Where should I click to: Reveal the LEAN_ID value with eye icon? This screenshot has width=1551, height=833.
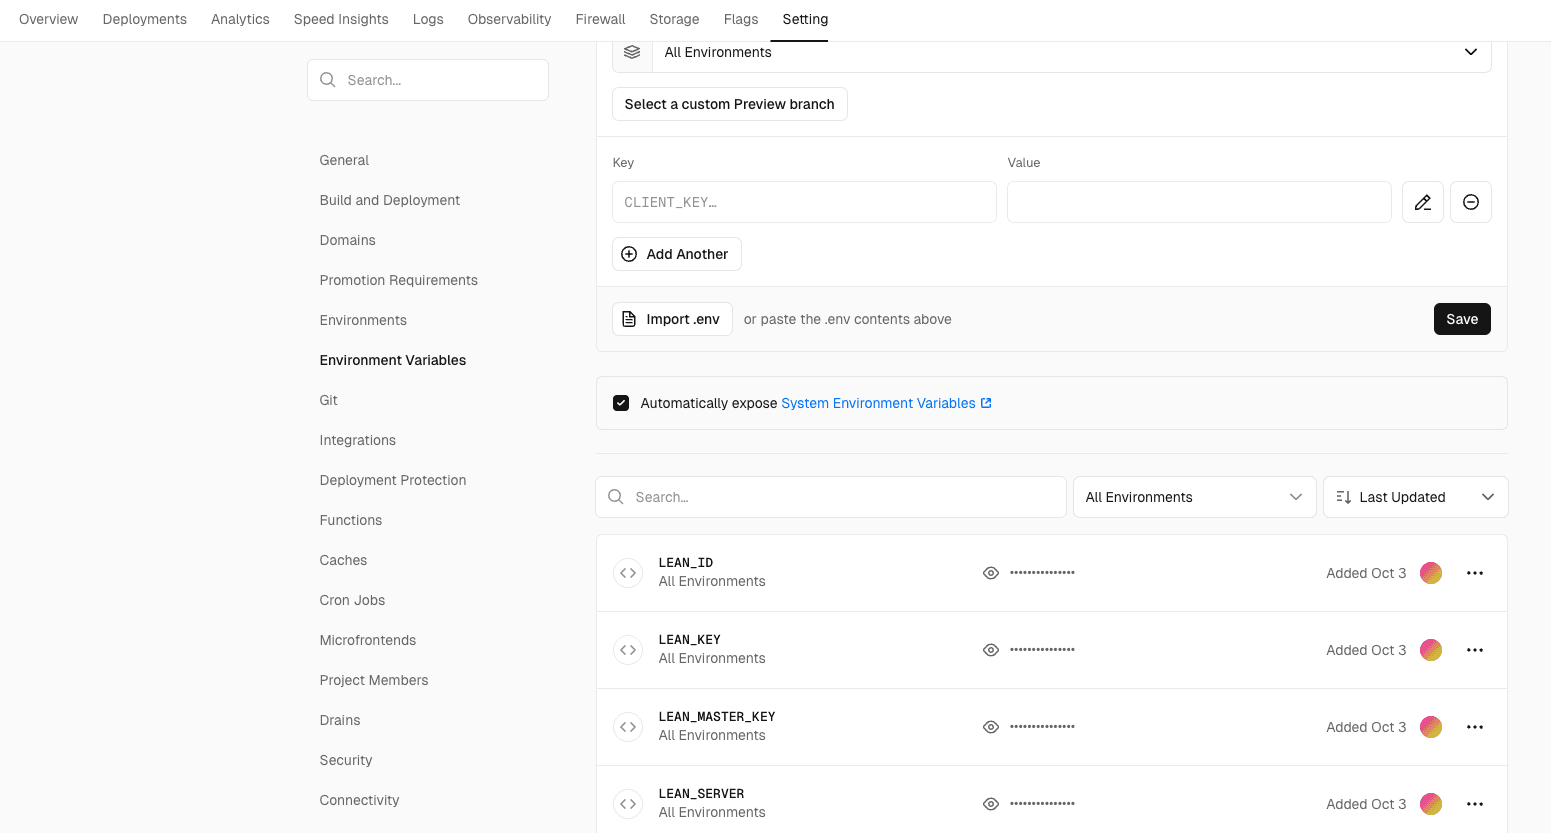(991, 573)
